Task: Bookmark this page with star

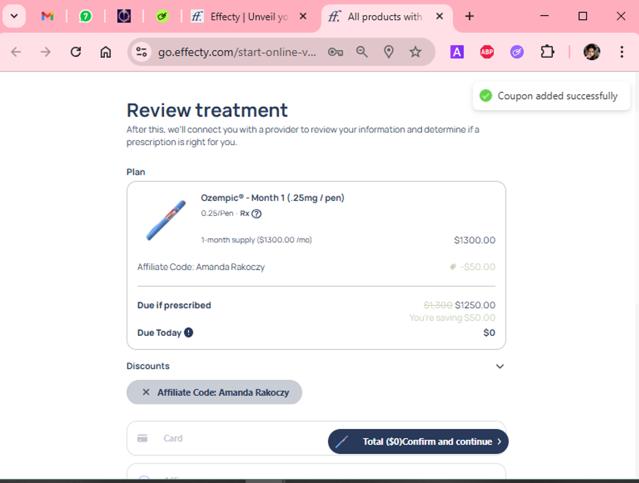Action: click(415, 52)
